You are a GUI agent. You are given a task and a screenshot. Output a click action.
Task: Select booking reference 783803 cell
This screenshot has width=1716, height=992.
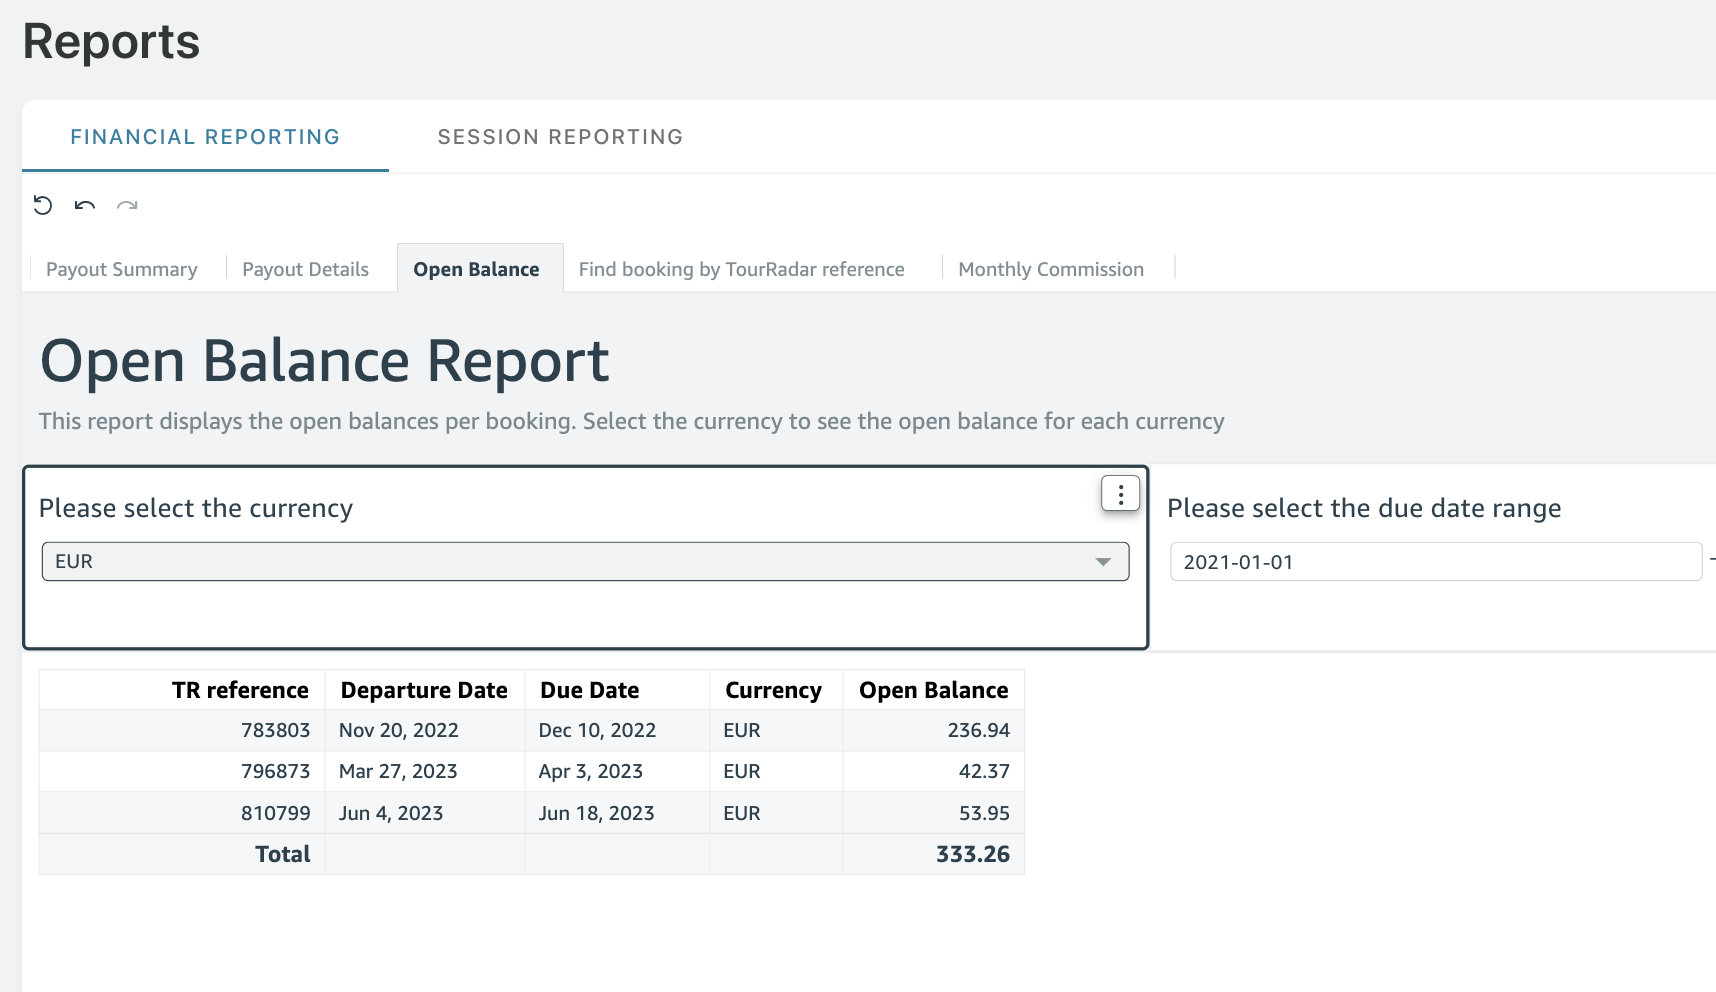coord(182,730)
